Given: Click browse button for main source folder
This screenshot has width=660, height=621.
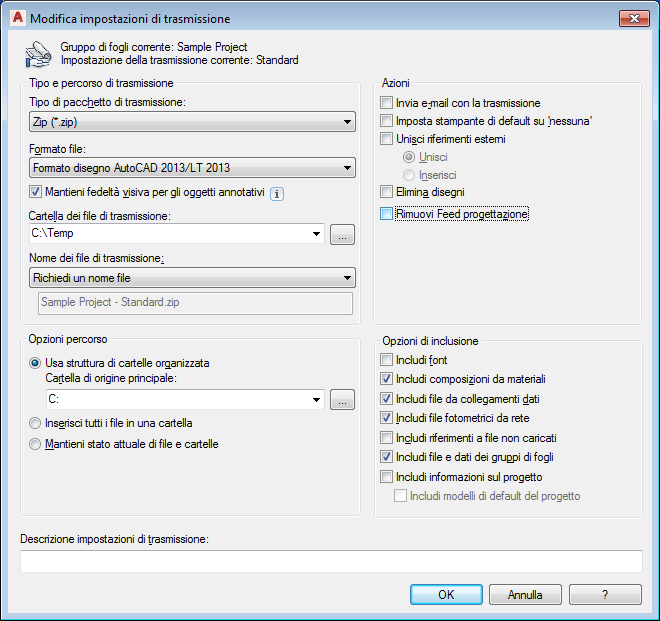Looking at the screenshot, I should tap(342, 400).
